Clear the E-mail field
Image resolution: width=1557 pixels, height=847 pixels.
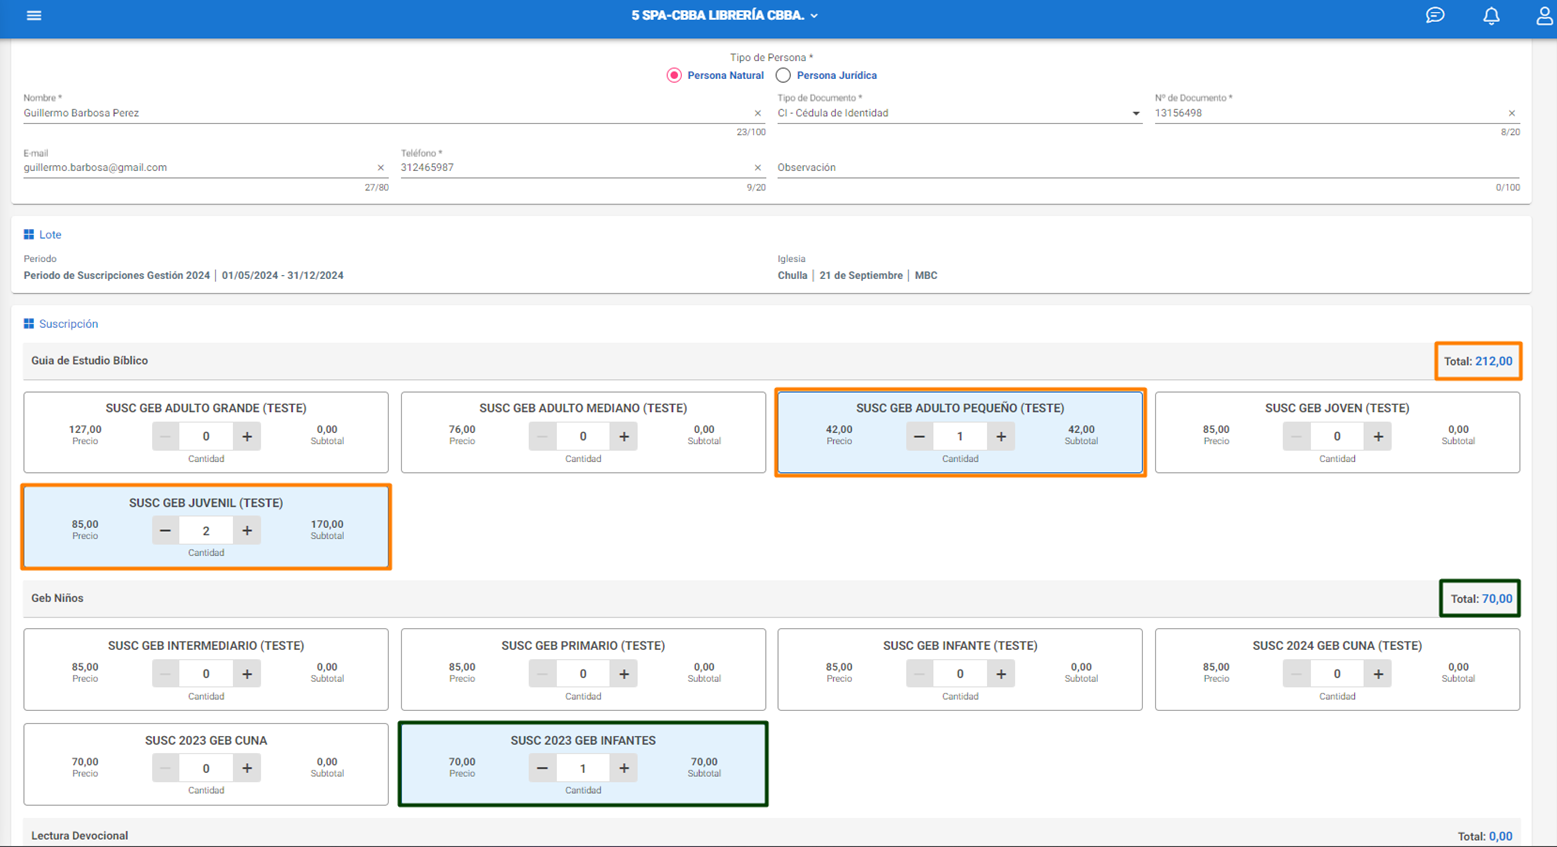(380, 168)
